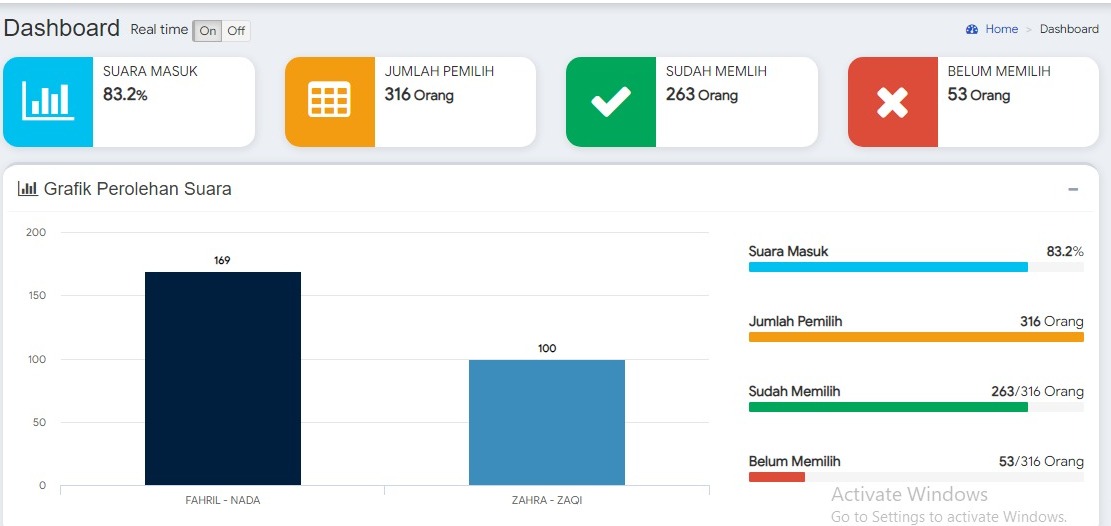The width and height of the screenshot is (1111, 526).
Task: Click the blue Suara Masuk progress bar
Action: pos(888,267)
